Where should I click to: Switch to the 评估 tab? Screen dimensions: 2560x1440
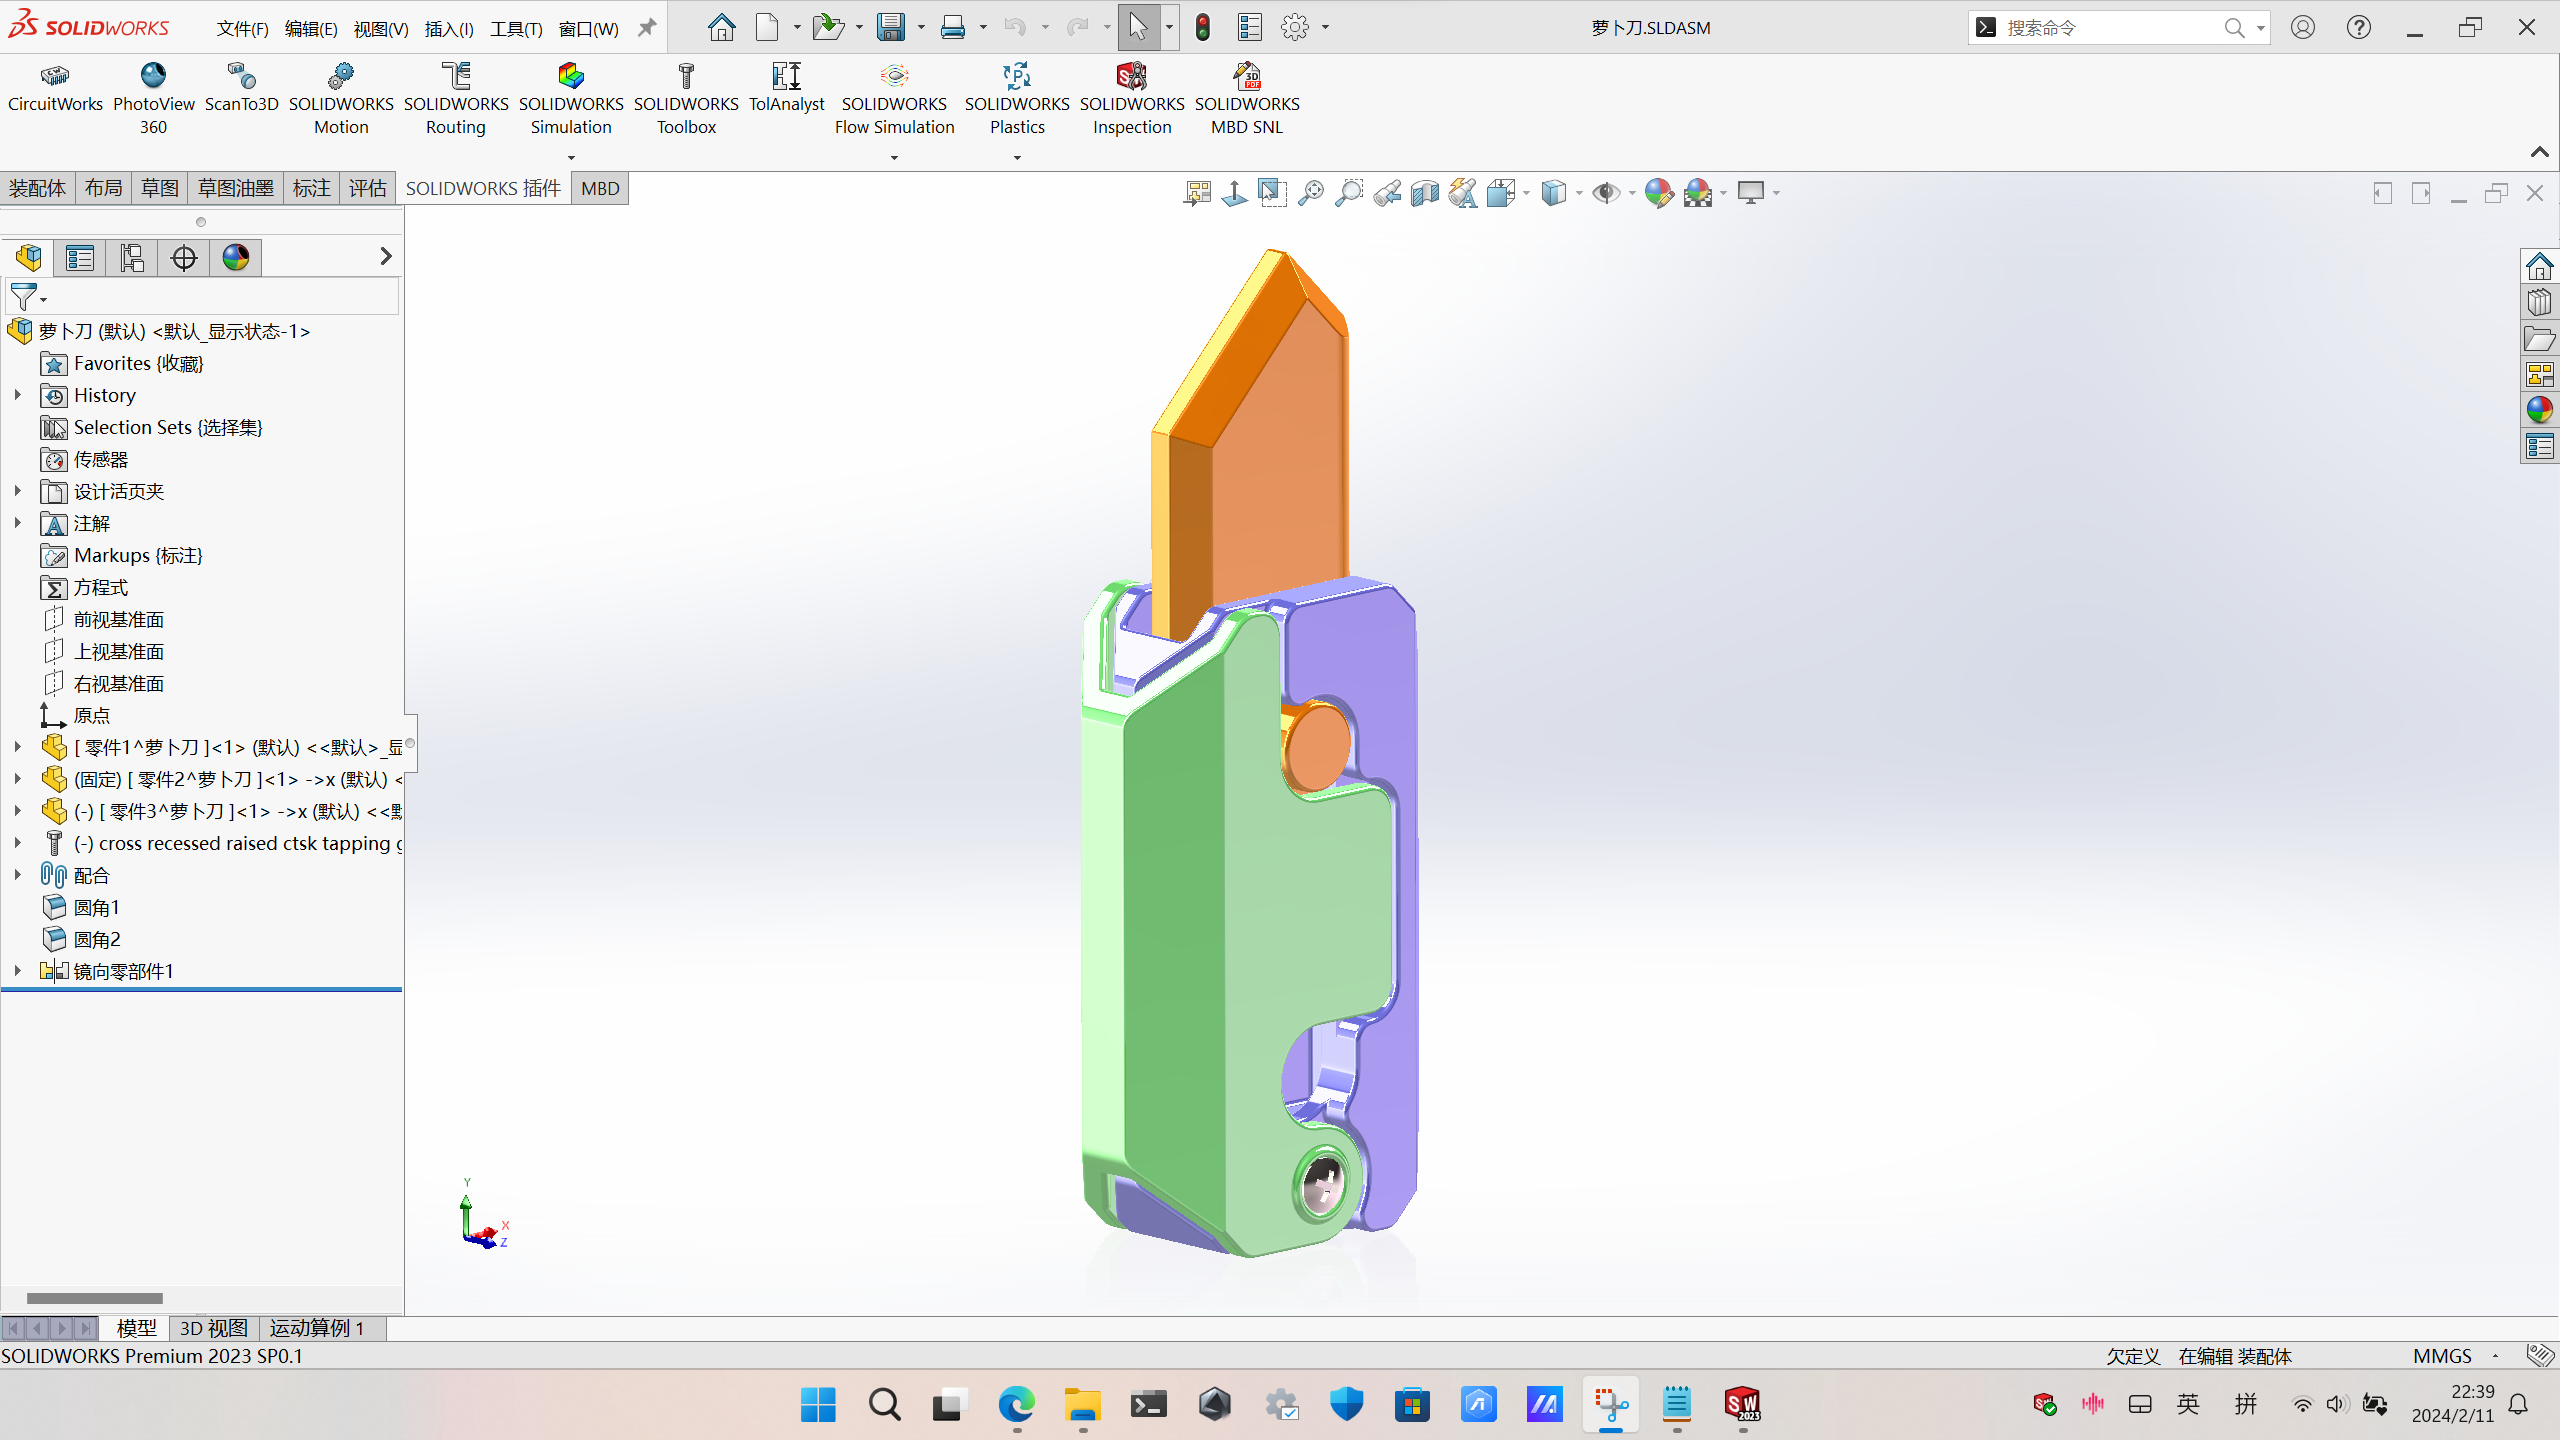coord(367,188)
